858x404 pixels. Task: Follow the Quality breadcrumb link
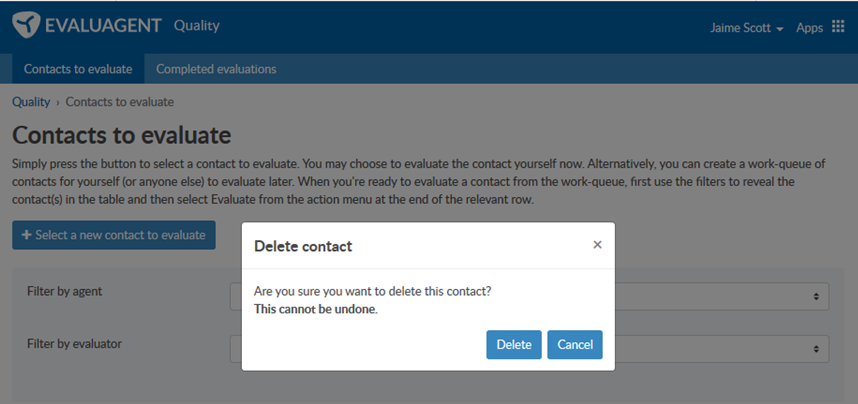point(31,102)
